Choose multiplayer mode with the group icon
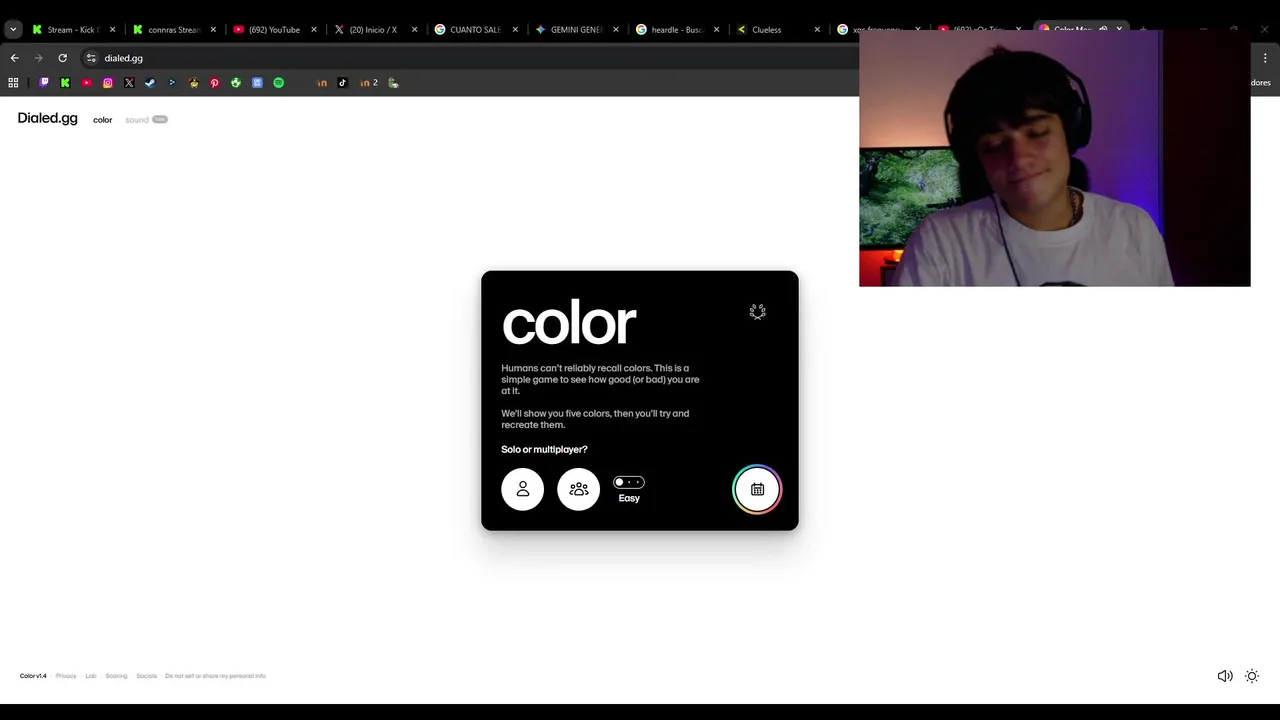 tap(578, 489)
